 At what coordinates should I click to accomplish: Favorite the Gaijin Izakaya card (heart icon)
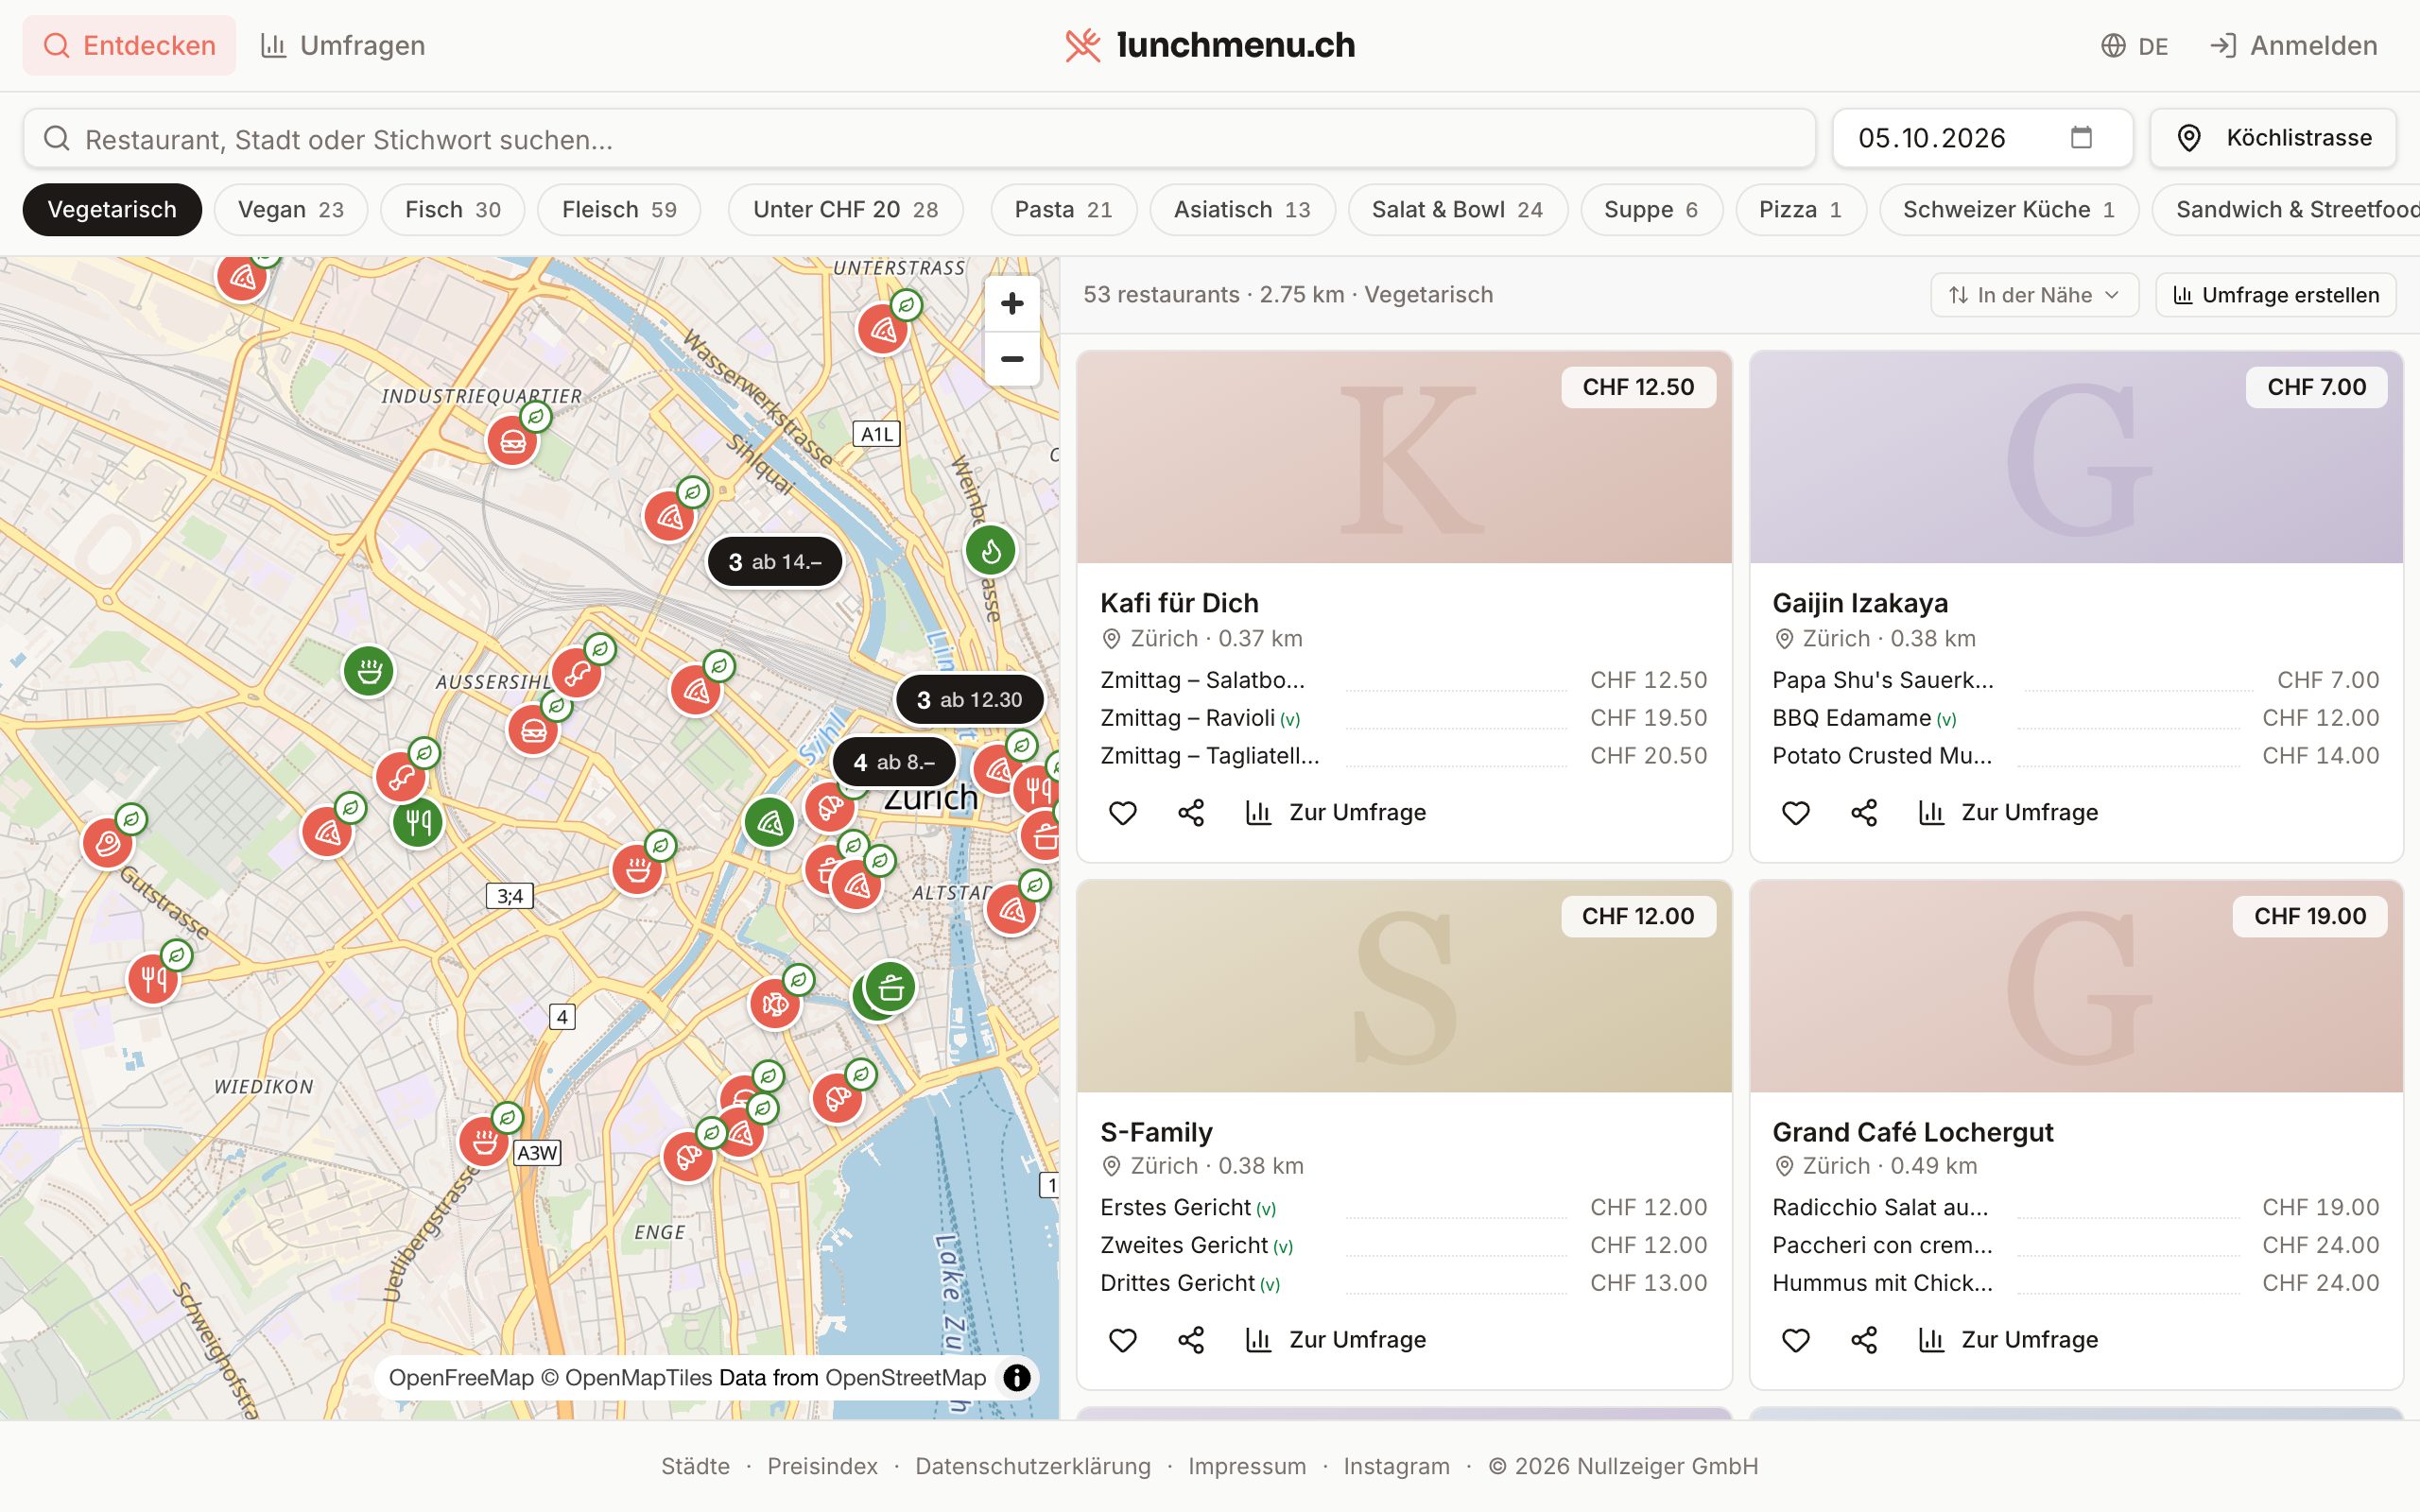1795,813
